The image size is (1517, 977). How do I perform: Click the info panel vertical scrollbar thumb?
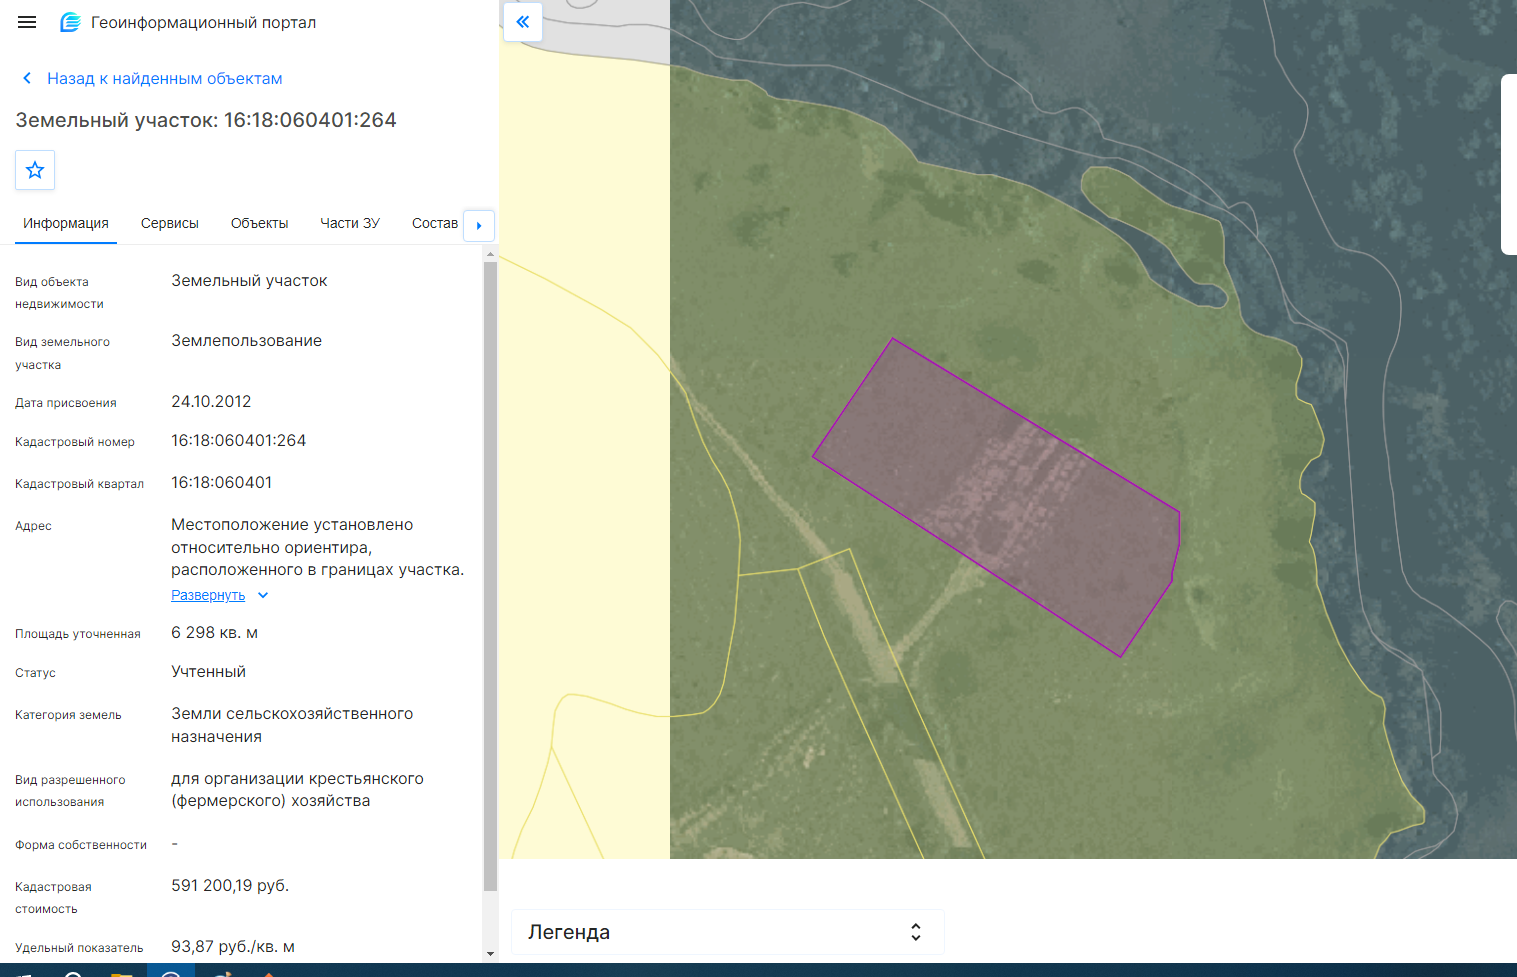click(x=490, y=576)
